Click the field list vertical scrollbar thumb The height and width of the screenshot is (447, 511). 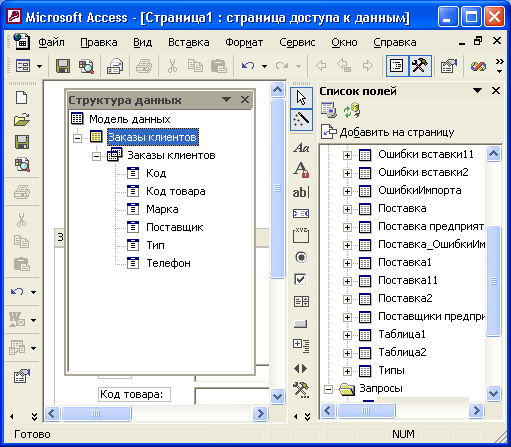(493, 281)
